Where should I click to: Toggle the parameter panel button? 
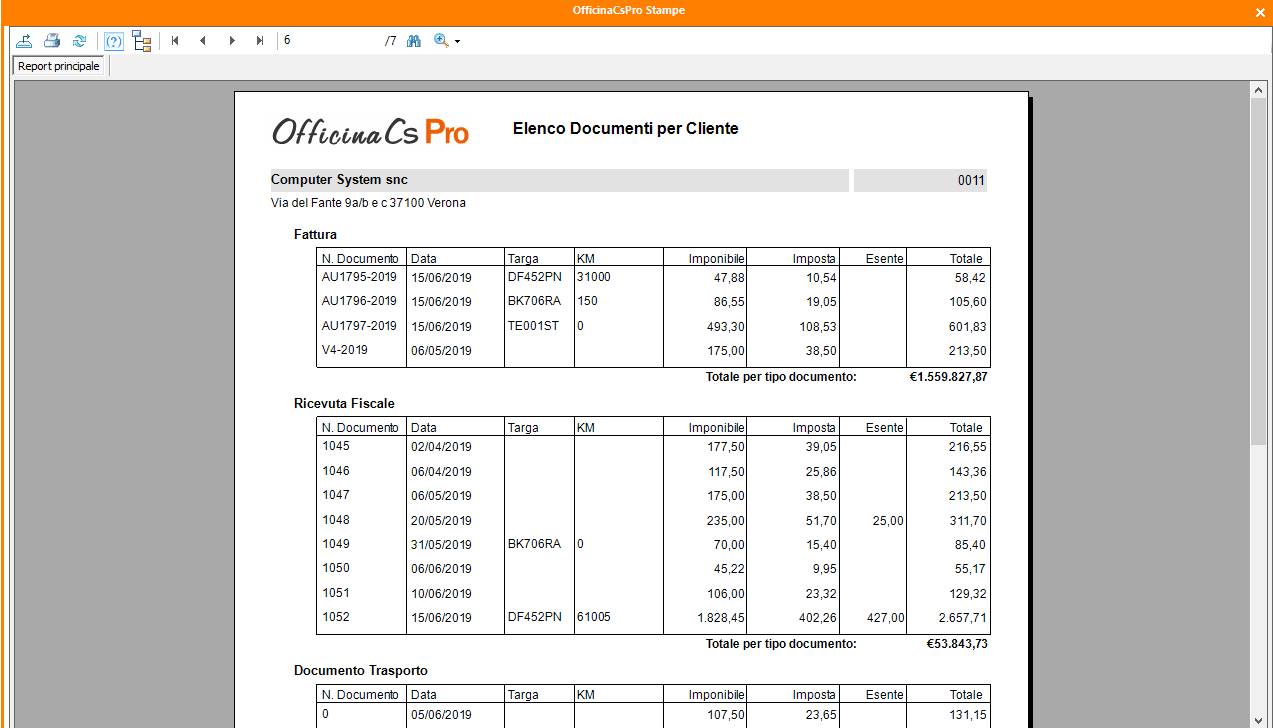coord(114,41)
